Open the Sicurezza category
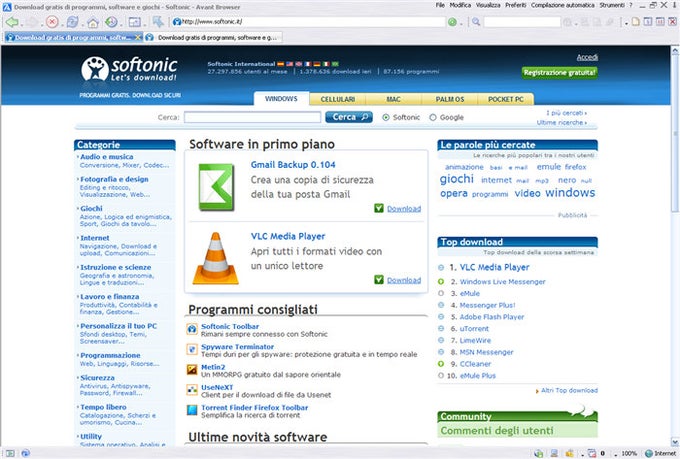The image size is (680, 459). point(97,378)
